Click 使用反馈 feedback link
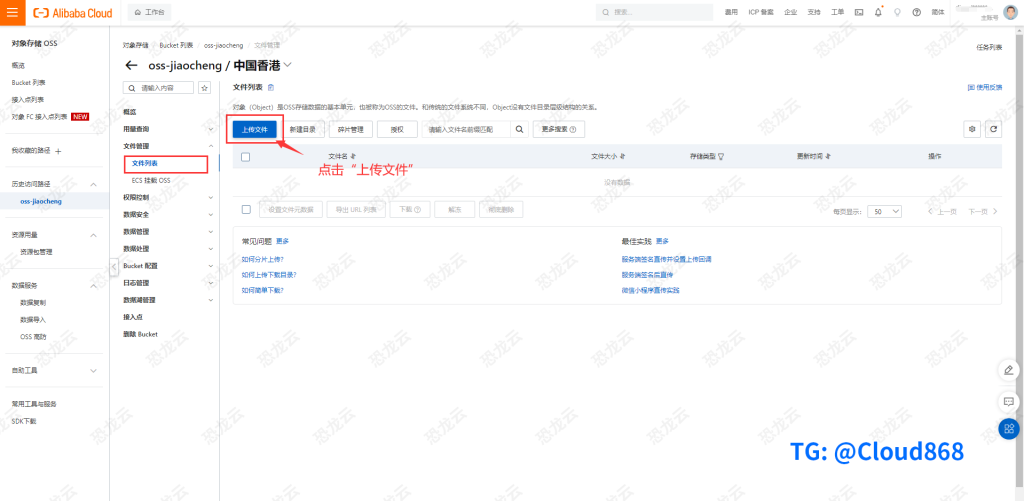This screenshot has width=1024, height=501. point(985,88)
